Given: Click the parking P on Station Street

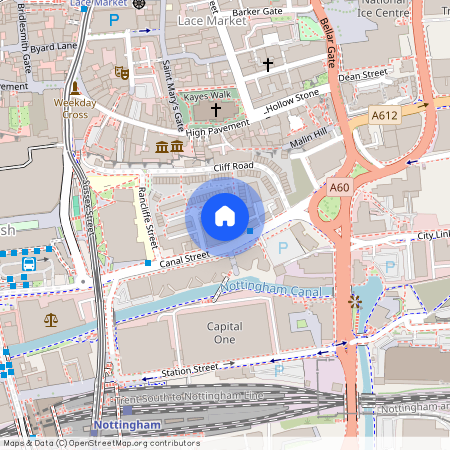Looking at the screenshot, I should (x=279, y=370).
